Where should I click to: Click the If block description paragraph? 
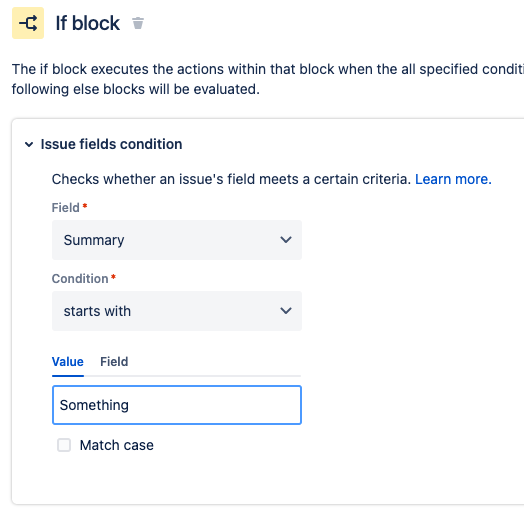coord(268,79)
